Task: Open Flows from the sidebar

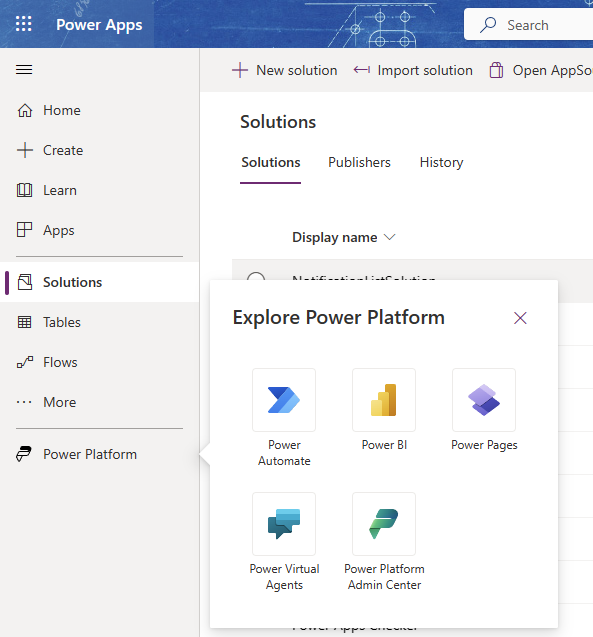Action: 100,362
